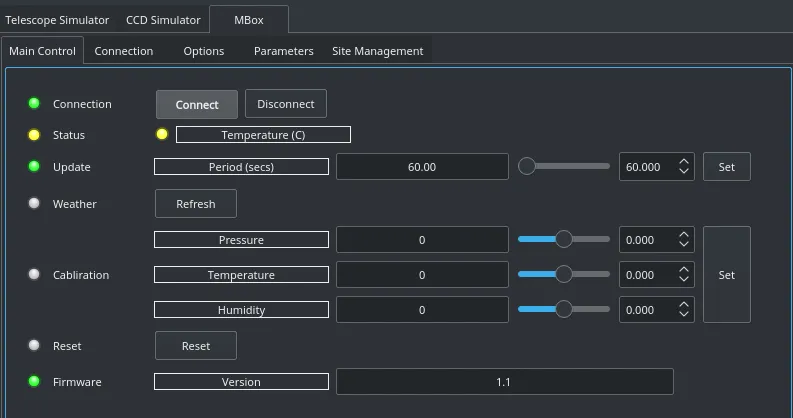Click the green Update status LED
Screen dimensions: 793x418
coord(34,166)
